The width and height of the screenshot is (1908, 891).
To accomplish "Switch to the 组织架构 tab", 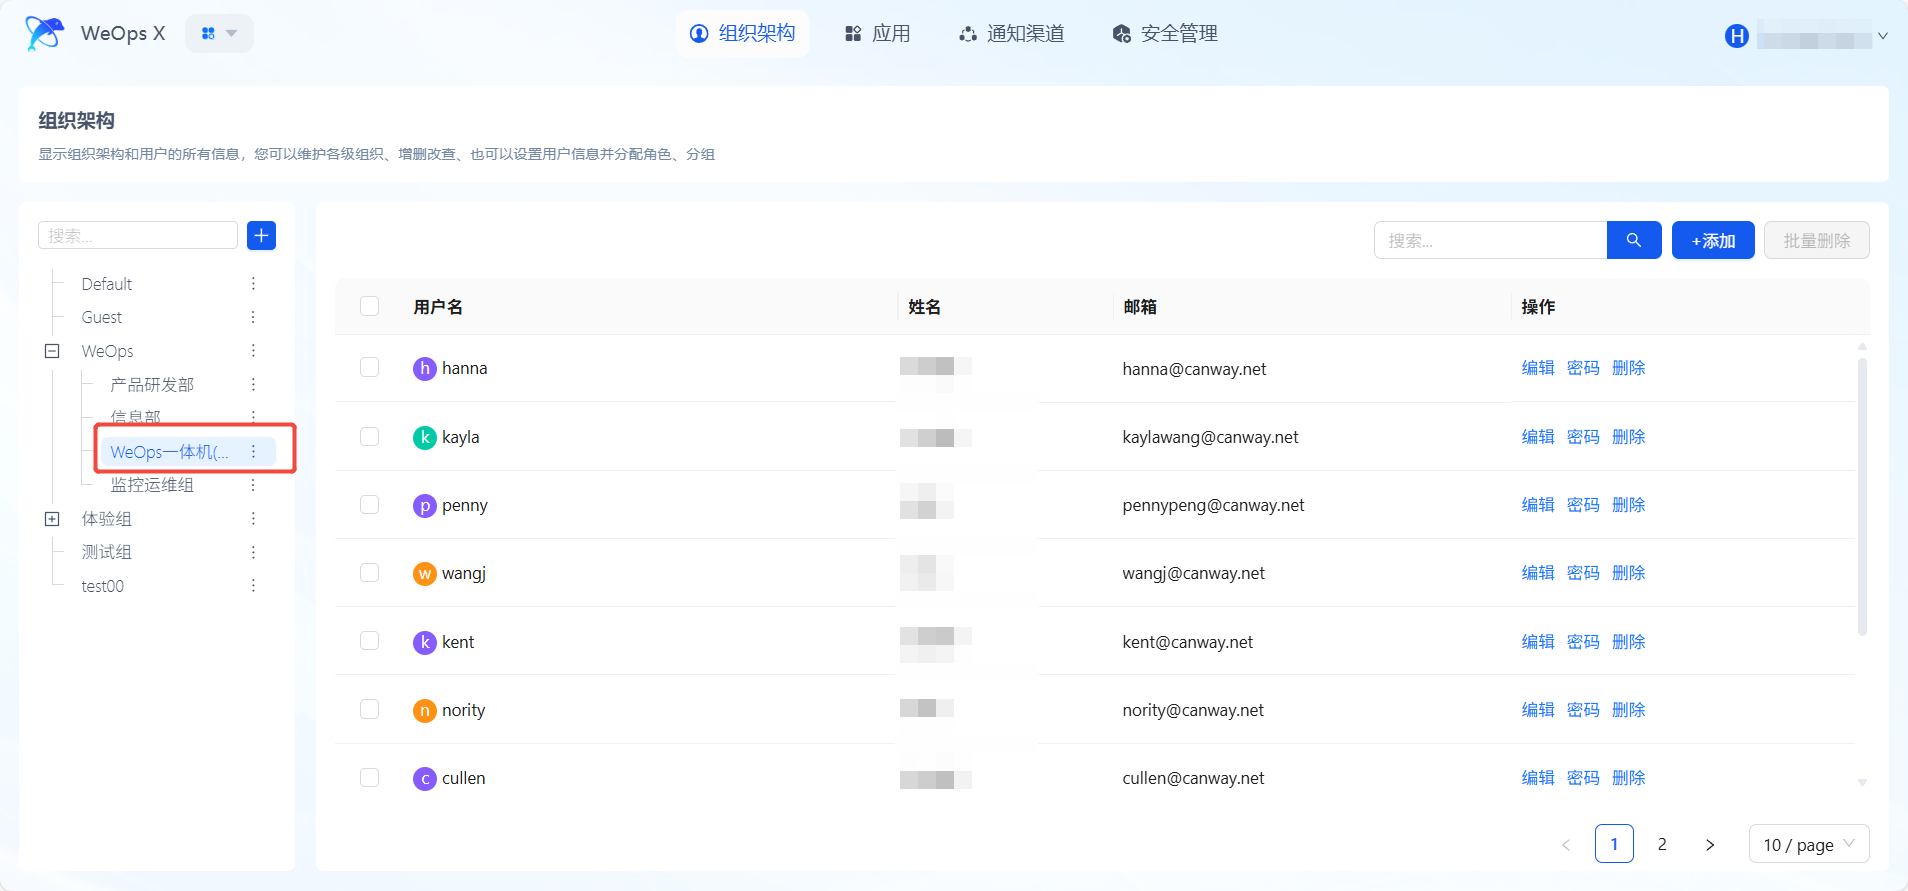I will click(743, 33).
